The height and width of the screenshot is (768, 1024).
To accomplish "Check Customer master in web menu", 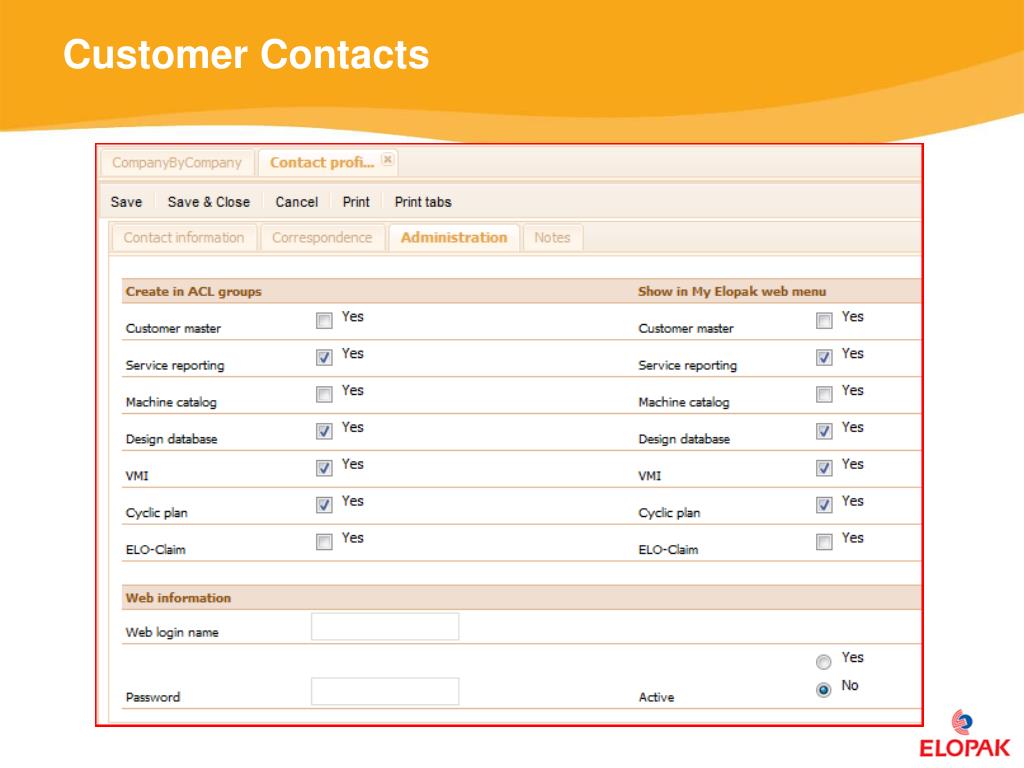I will [824, 321].
